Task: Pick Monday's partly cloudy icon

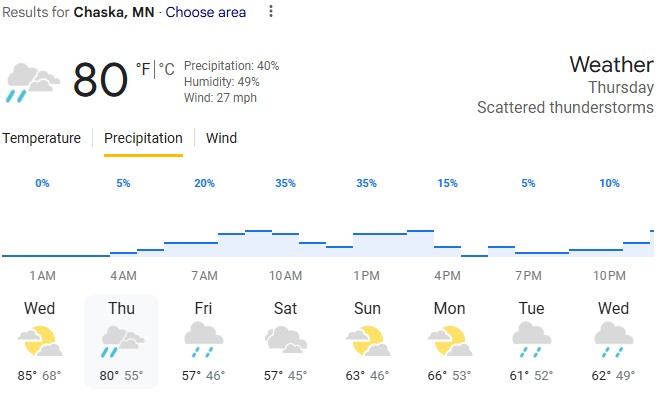Action: point(450,341)
